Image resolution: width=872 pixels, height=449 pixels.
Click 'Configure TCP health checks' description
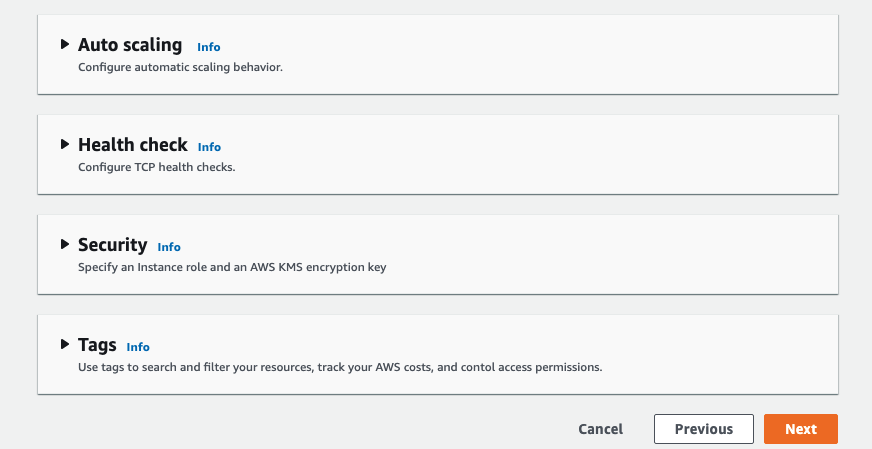[156, 167]
